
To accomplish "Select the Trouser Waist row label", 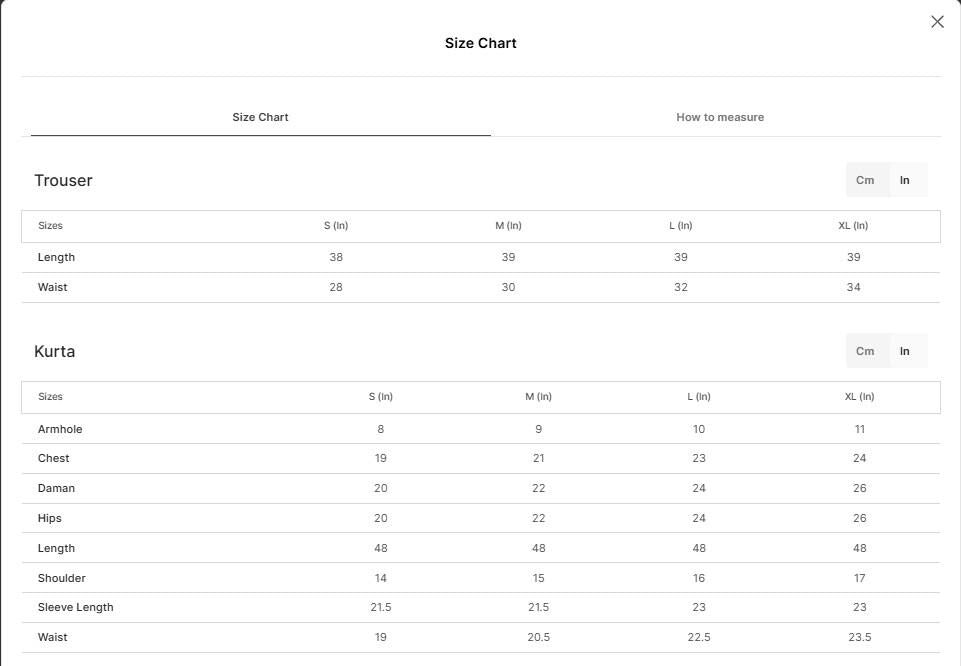I will pos(53,287).
